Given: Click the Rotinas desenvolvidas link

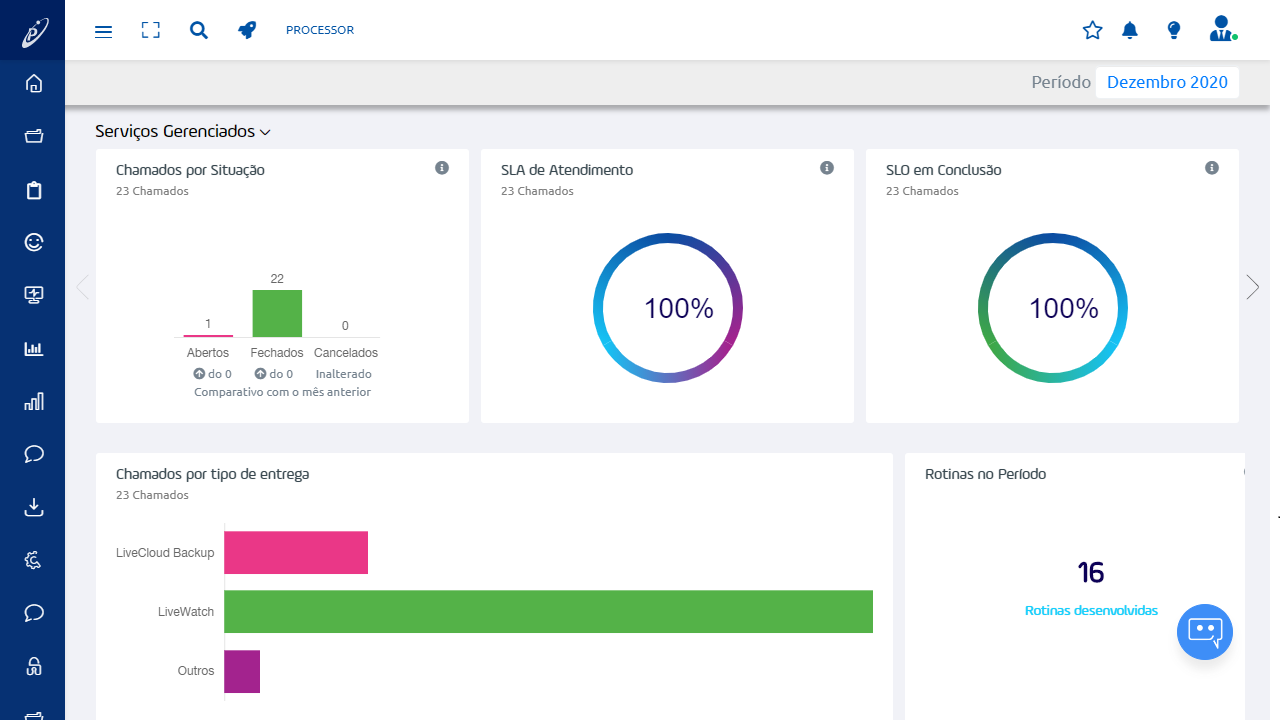Looking at the screenshot, I should tap(1091, 610).
